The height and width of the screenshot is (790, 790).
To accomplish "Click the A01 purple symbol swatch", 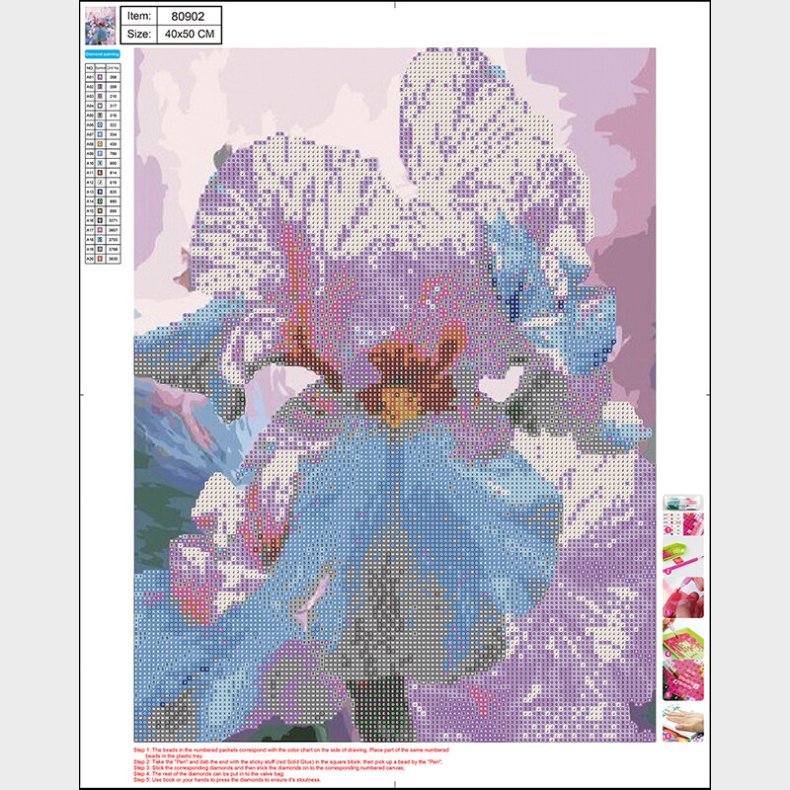I will click(x=100, y=77).
